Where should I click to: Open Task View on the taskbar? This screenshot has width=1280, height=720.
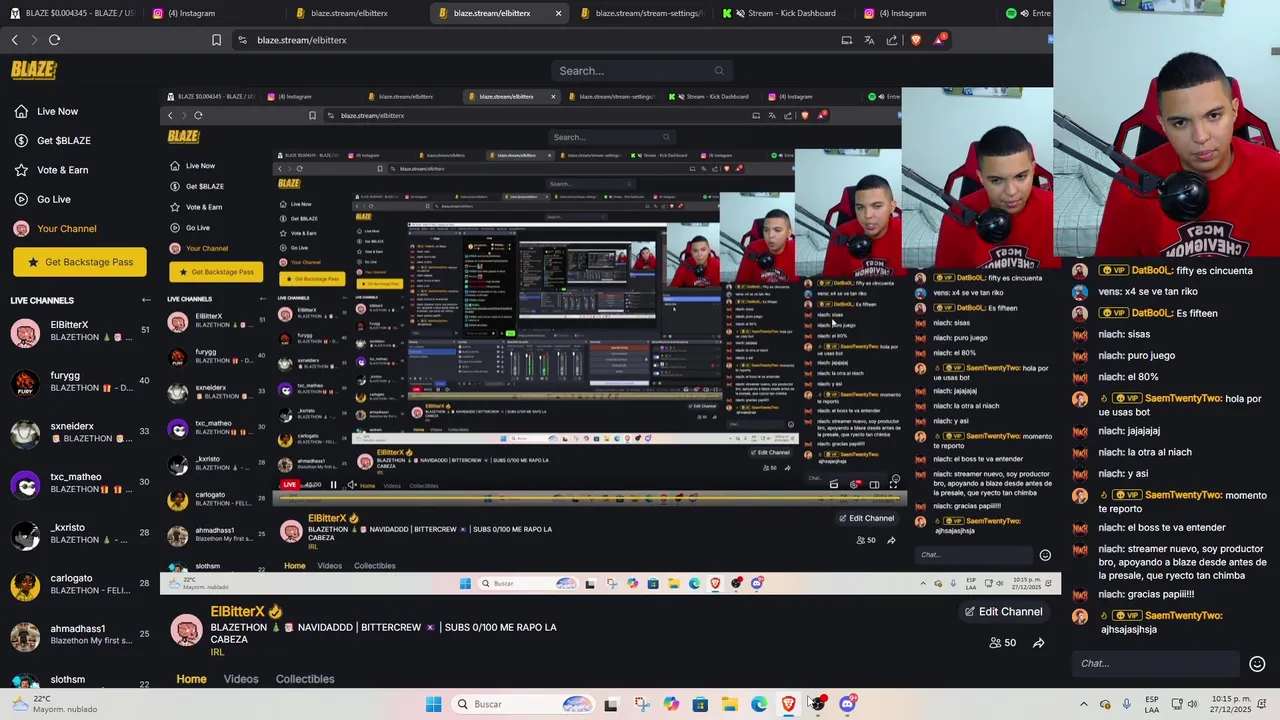611,704
